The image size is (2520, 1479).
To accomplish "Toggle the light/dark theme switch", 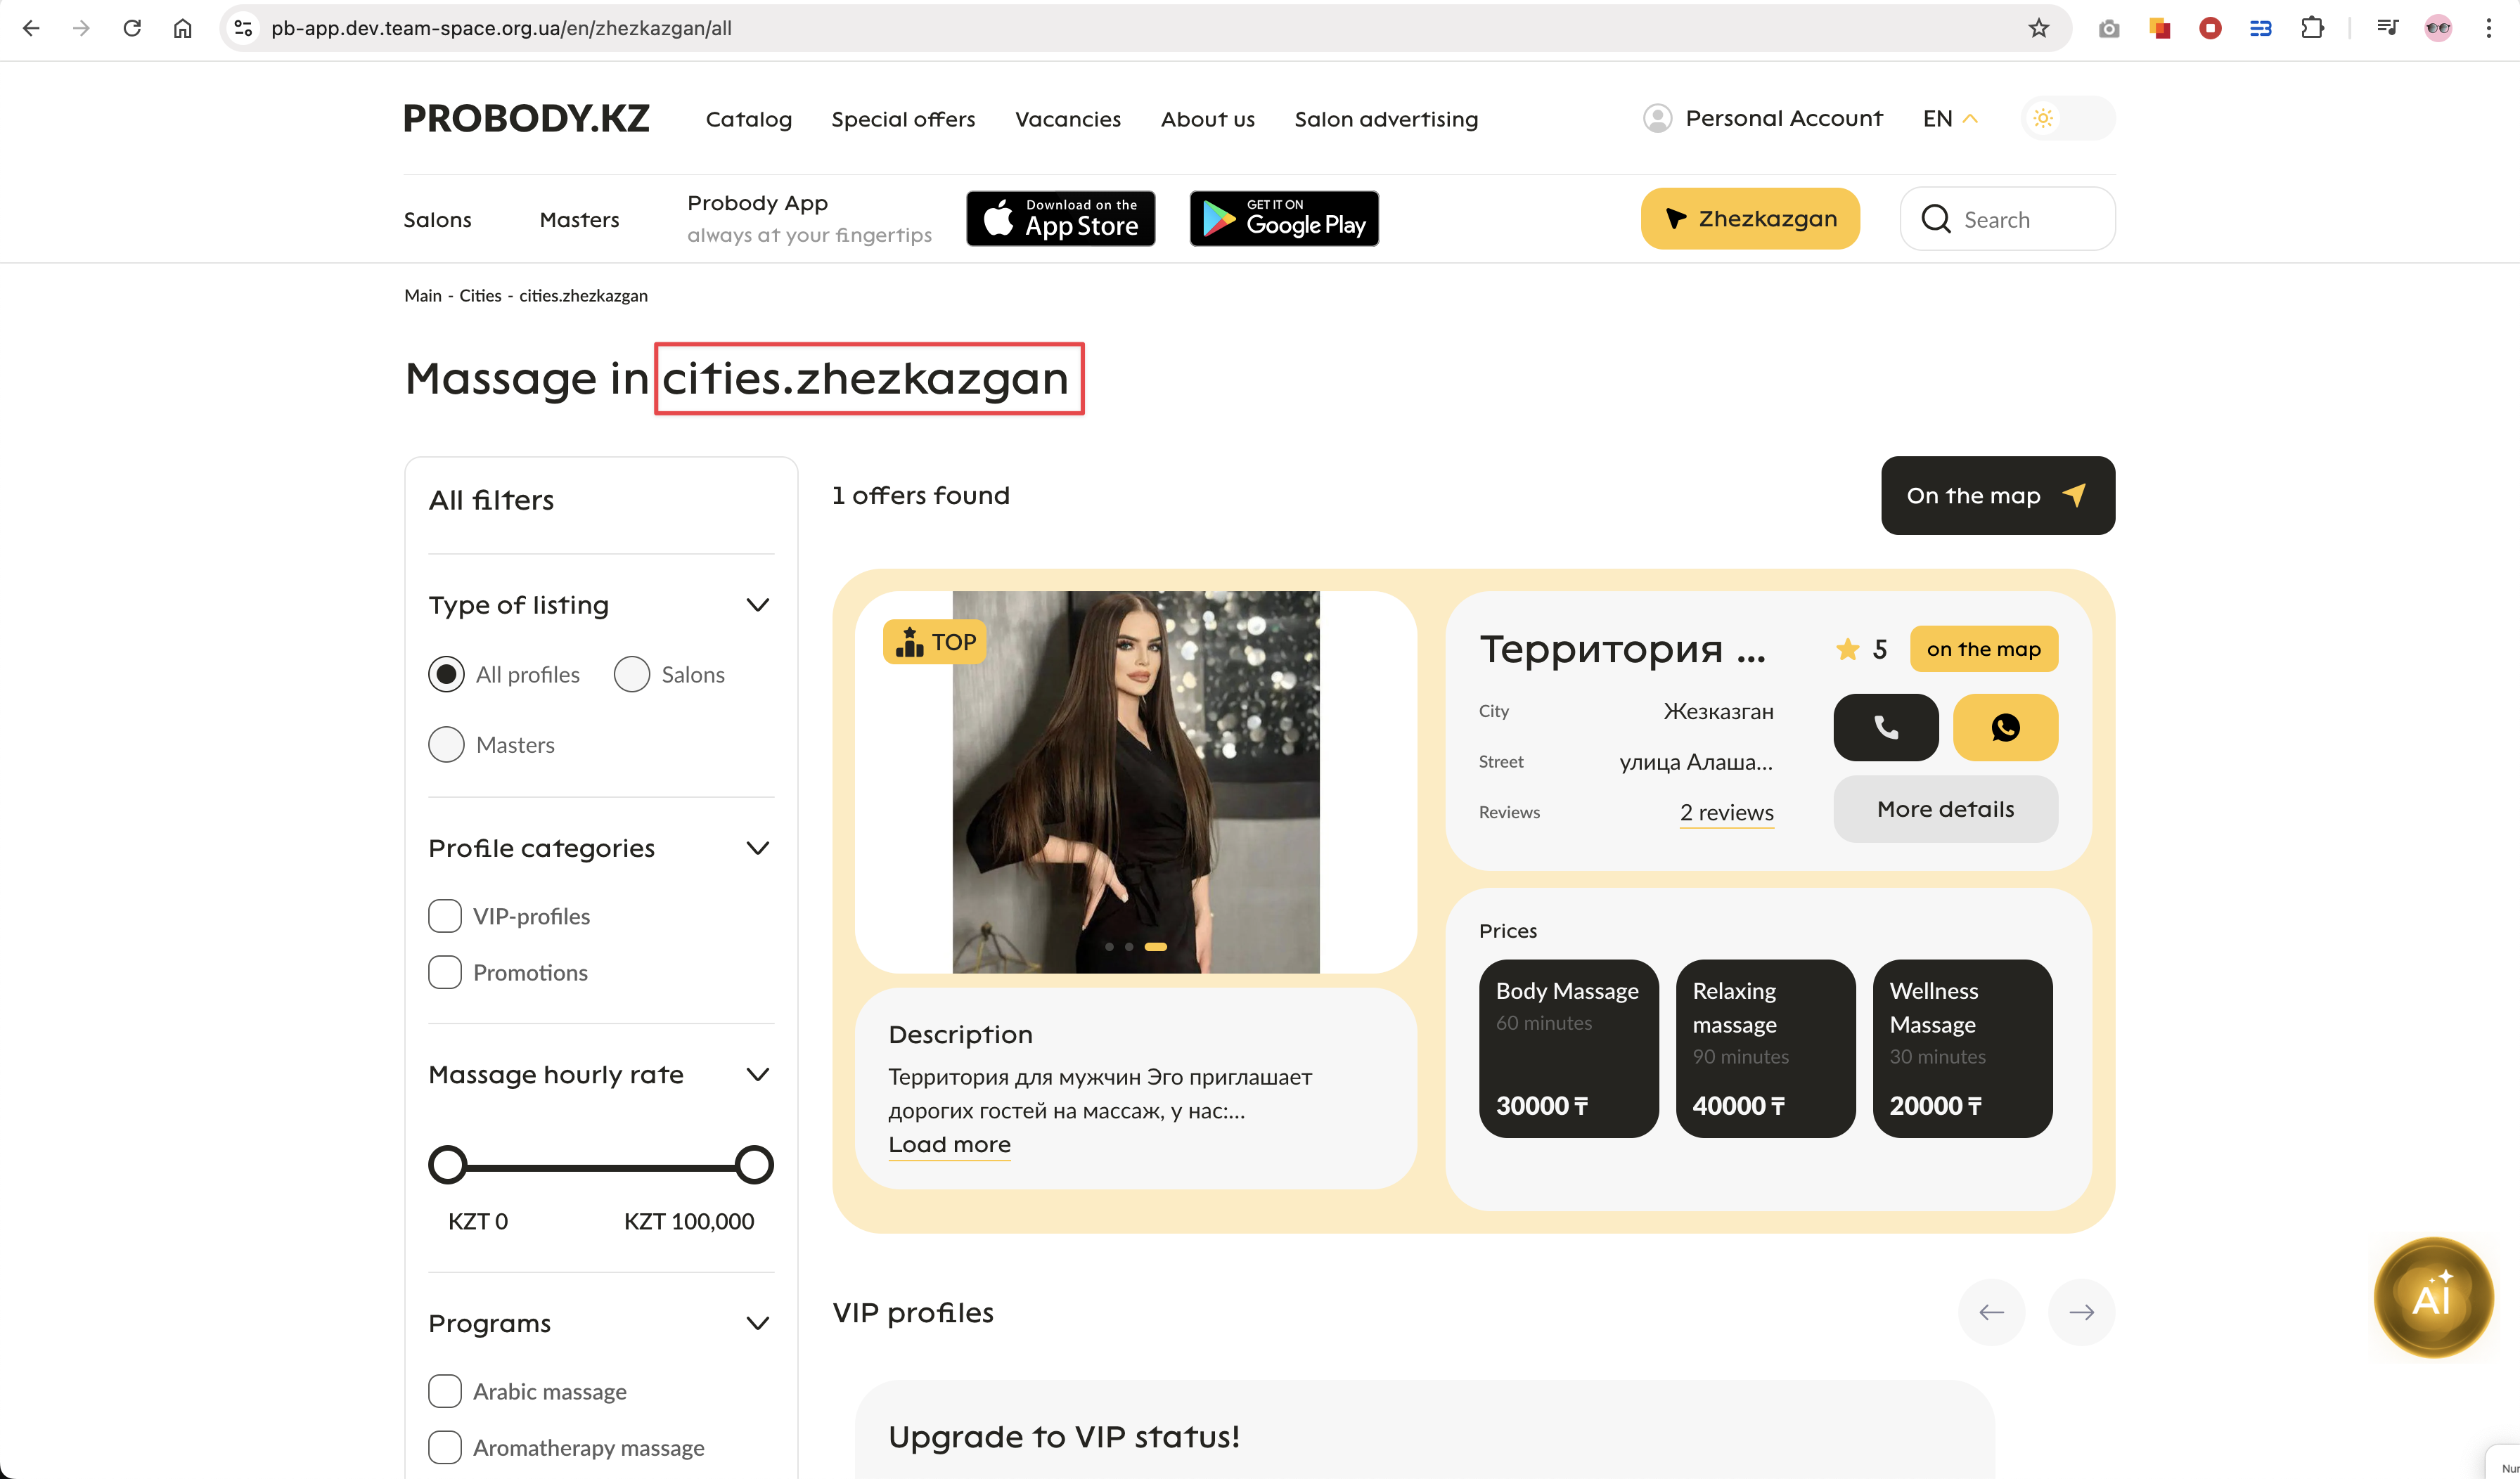I will tap(2067, 118).
